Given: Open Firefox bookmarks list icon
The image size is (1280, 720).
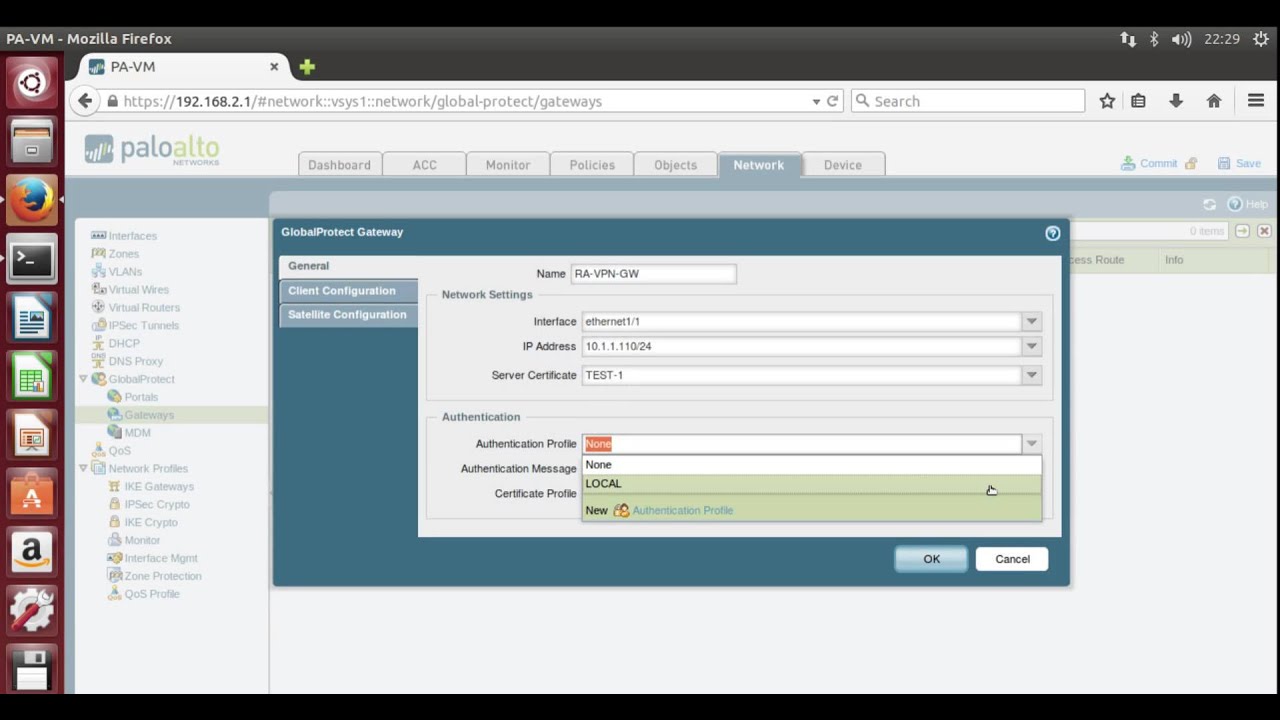Looking at the screenshot, I should (1138, 101).
